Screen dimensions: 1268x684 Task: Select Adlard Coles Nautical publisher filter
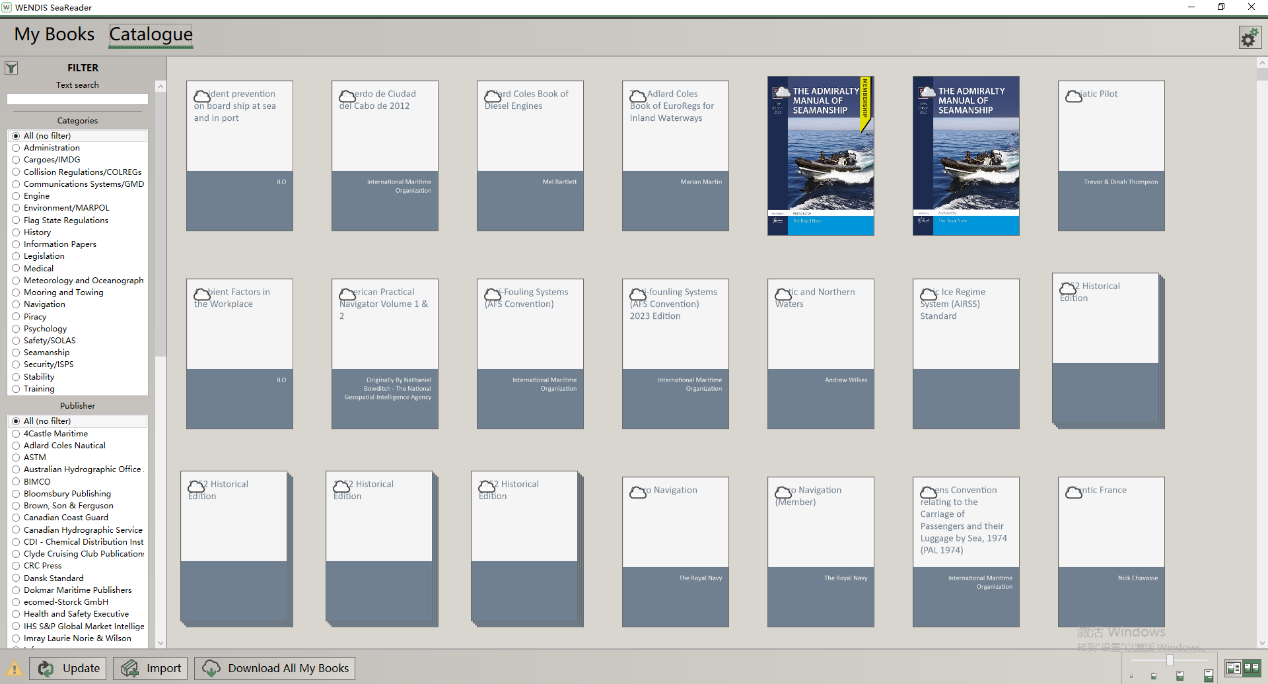[16, 445]
